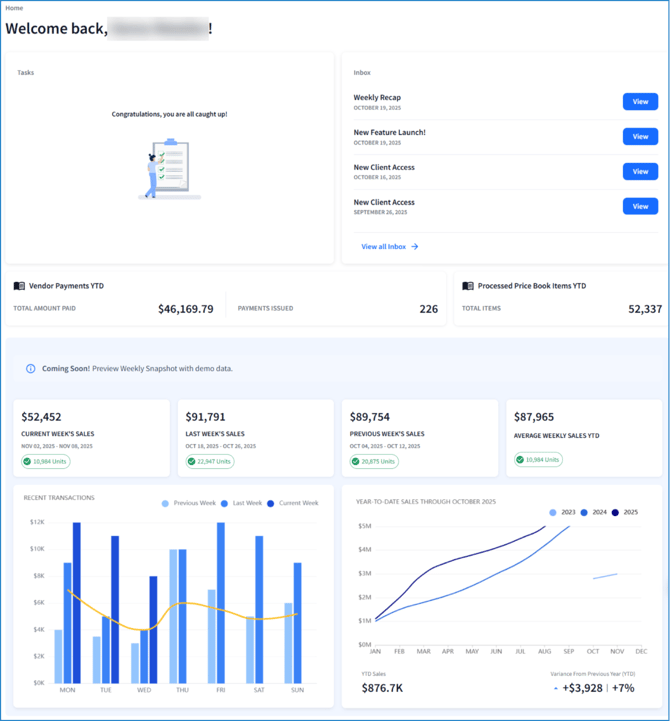View the October 16 New Client Access message

pos(640,172)
